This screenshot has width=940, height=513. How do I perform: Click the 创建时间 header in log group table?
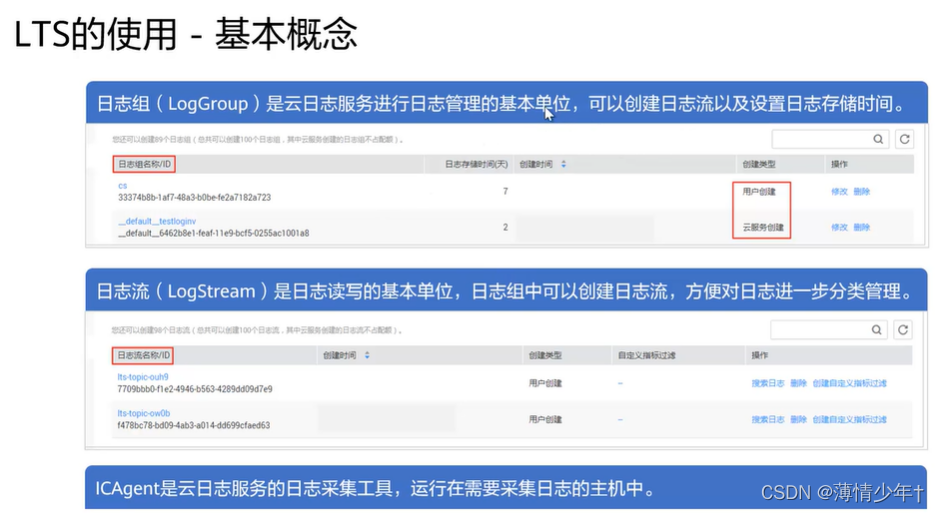click(536, 164)
